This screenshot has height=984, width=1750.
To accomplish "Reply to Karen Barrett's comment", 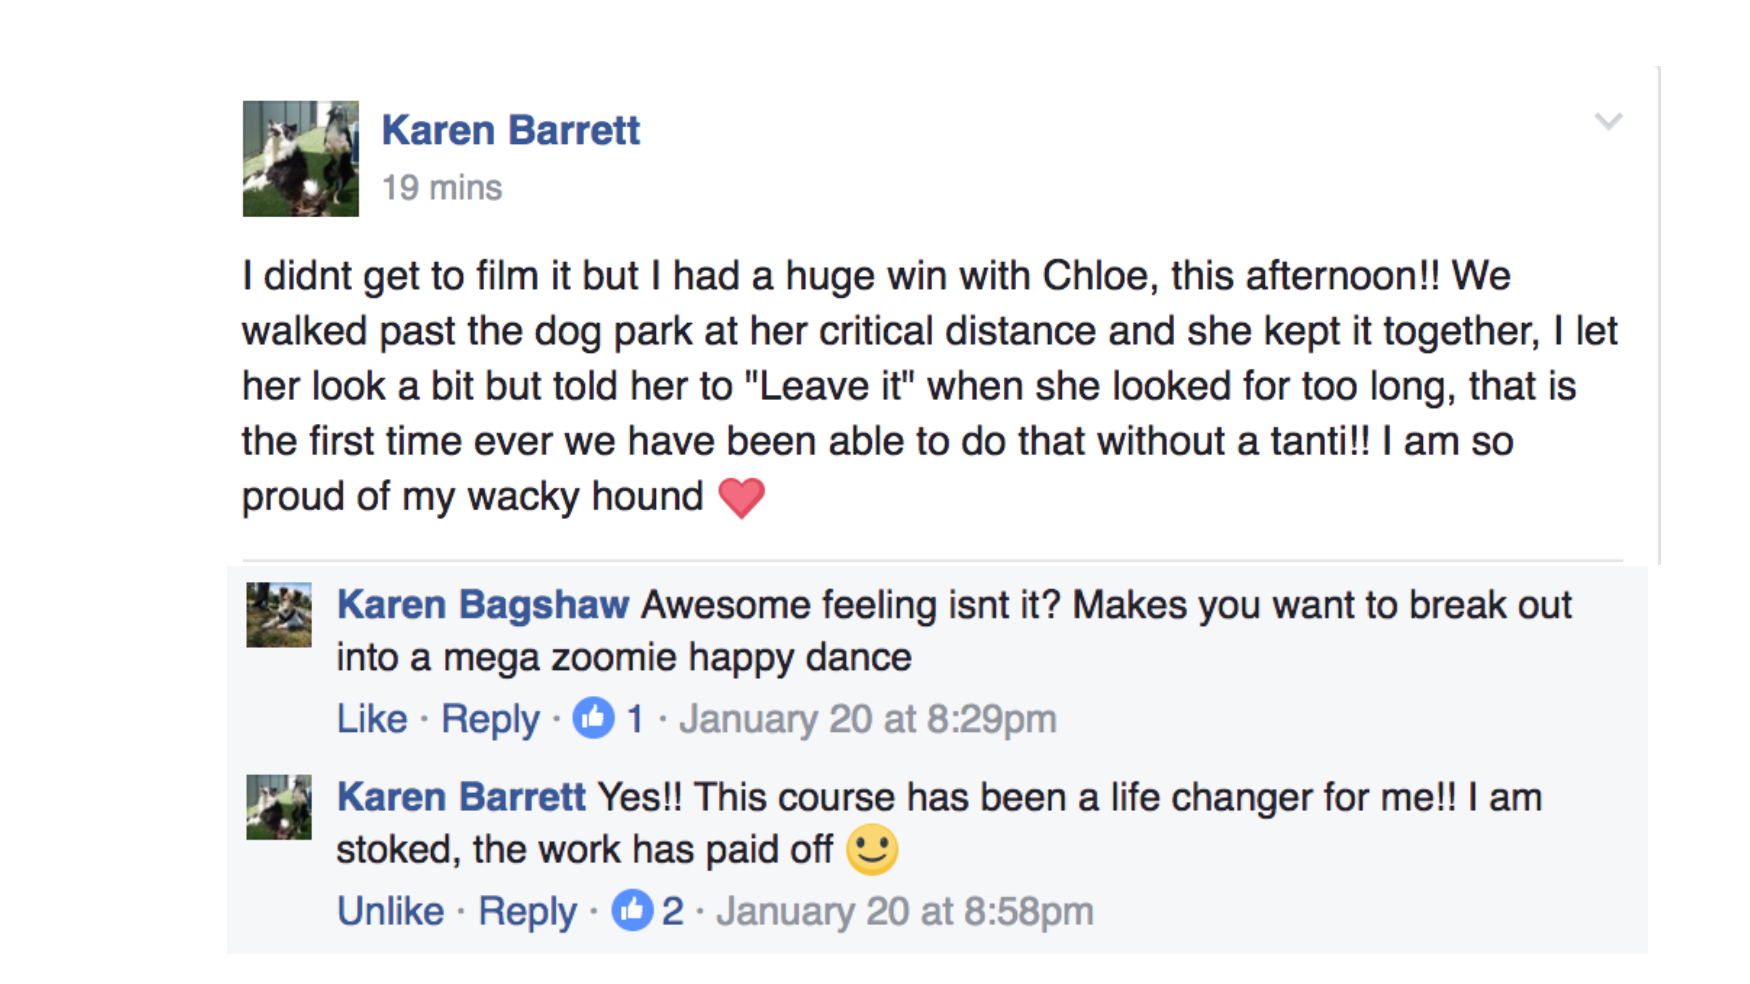I will point(527,911).
